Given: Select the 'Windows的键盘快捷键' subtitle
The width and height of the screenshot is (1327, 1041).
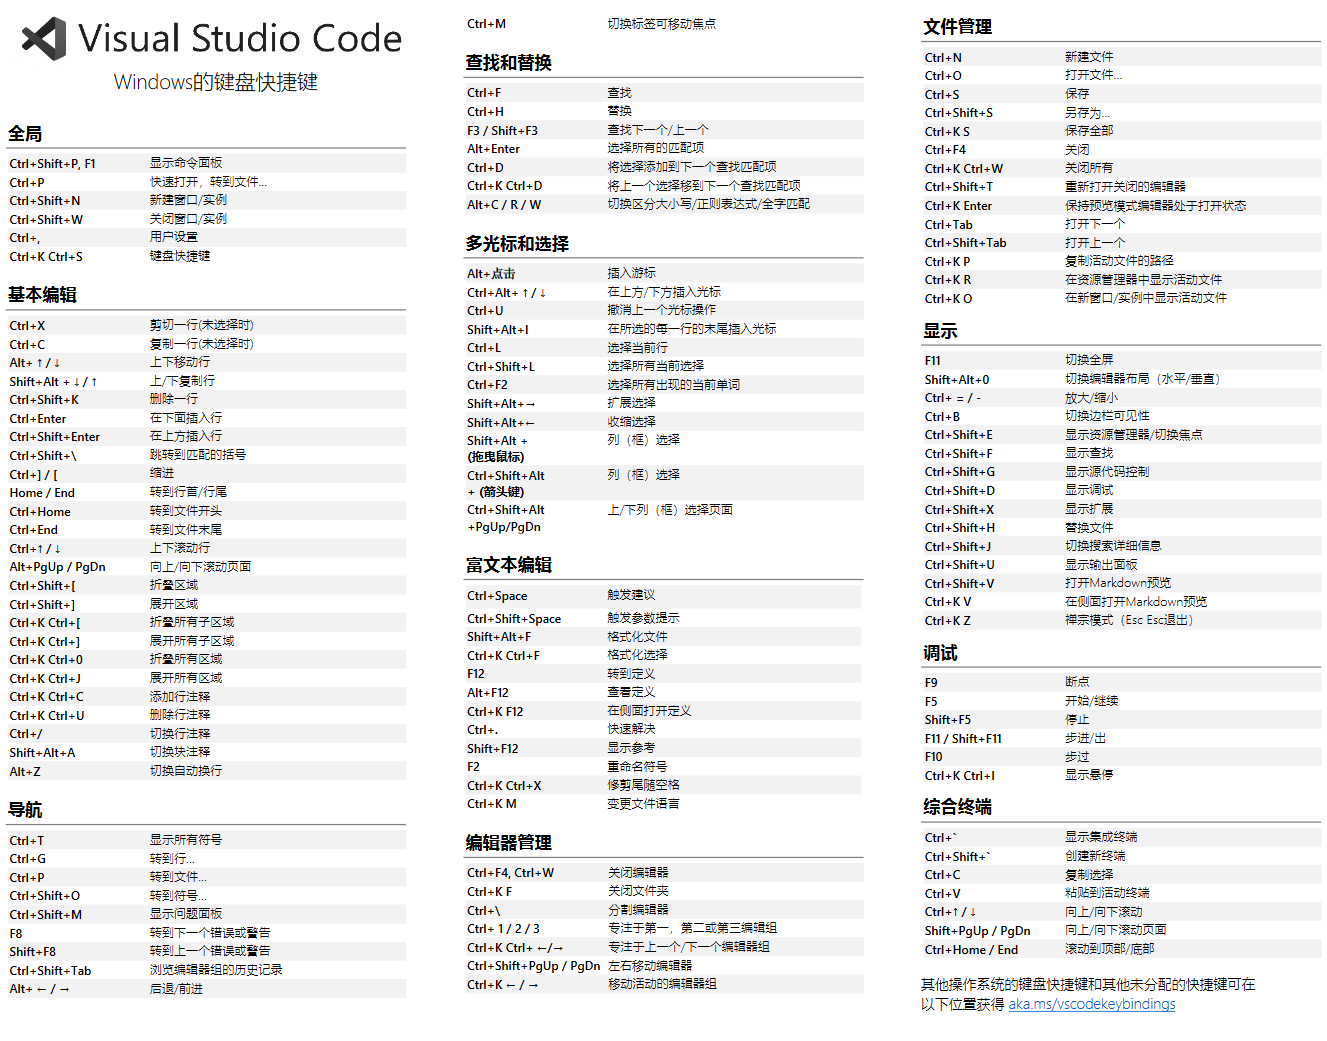Looking at the screenshot, I should [x=215, y=82].
